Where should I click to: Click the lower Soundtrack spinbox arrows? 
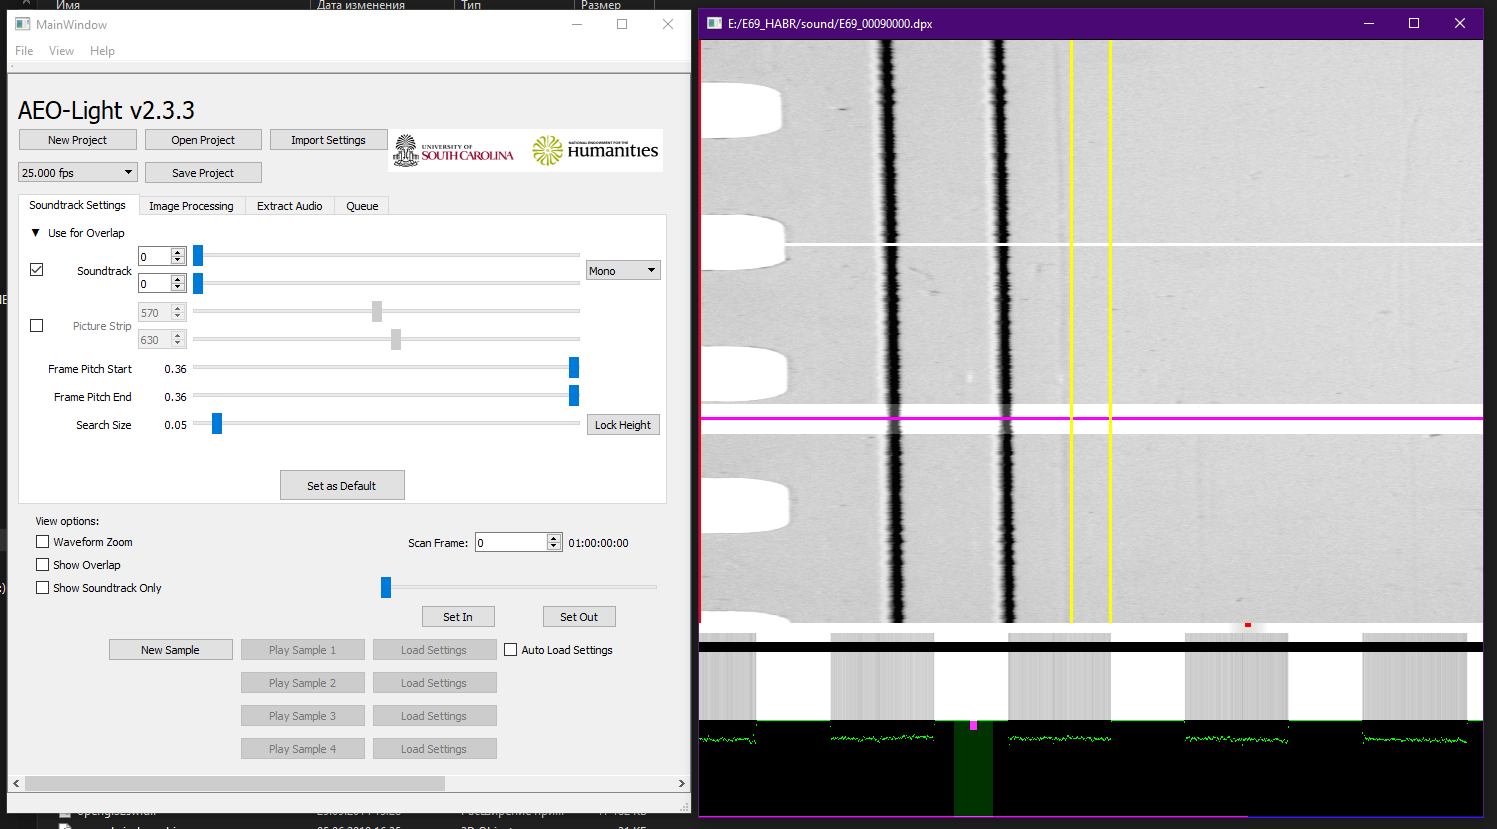[178, 284]
